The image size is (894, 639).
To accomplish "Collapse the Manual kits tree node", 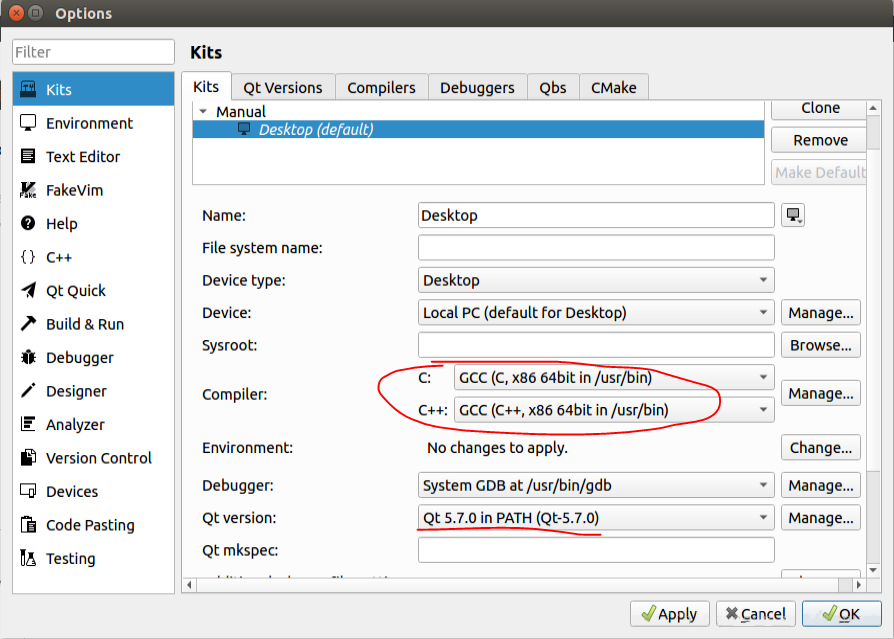I will (x=204, y=112).
